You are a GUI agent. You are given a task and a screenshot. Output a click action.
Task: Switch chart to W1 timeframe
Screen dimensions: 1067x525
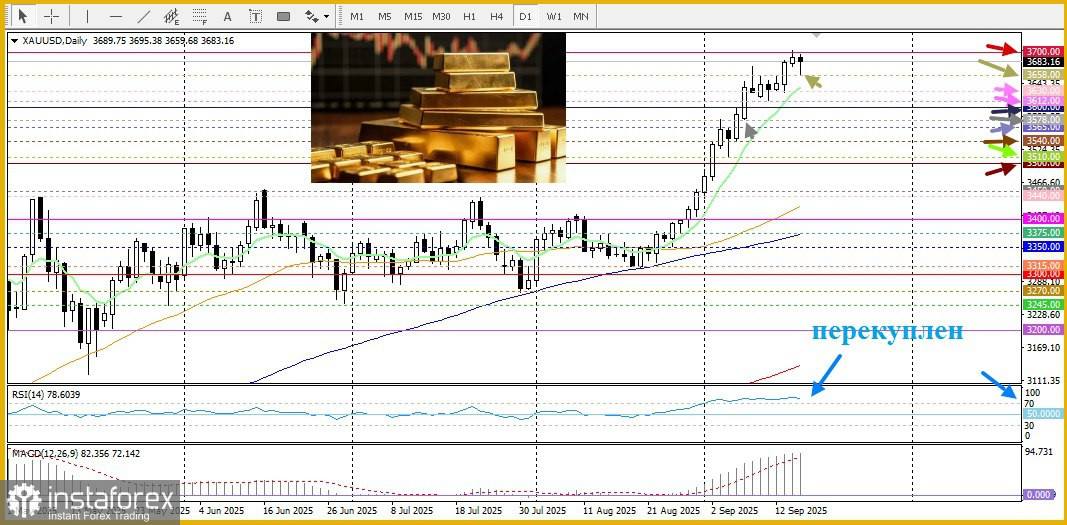coord(554,16)
